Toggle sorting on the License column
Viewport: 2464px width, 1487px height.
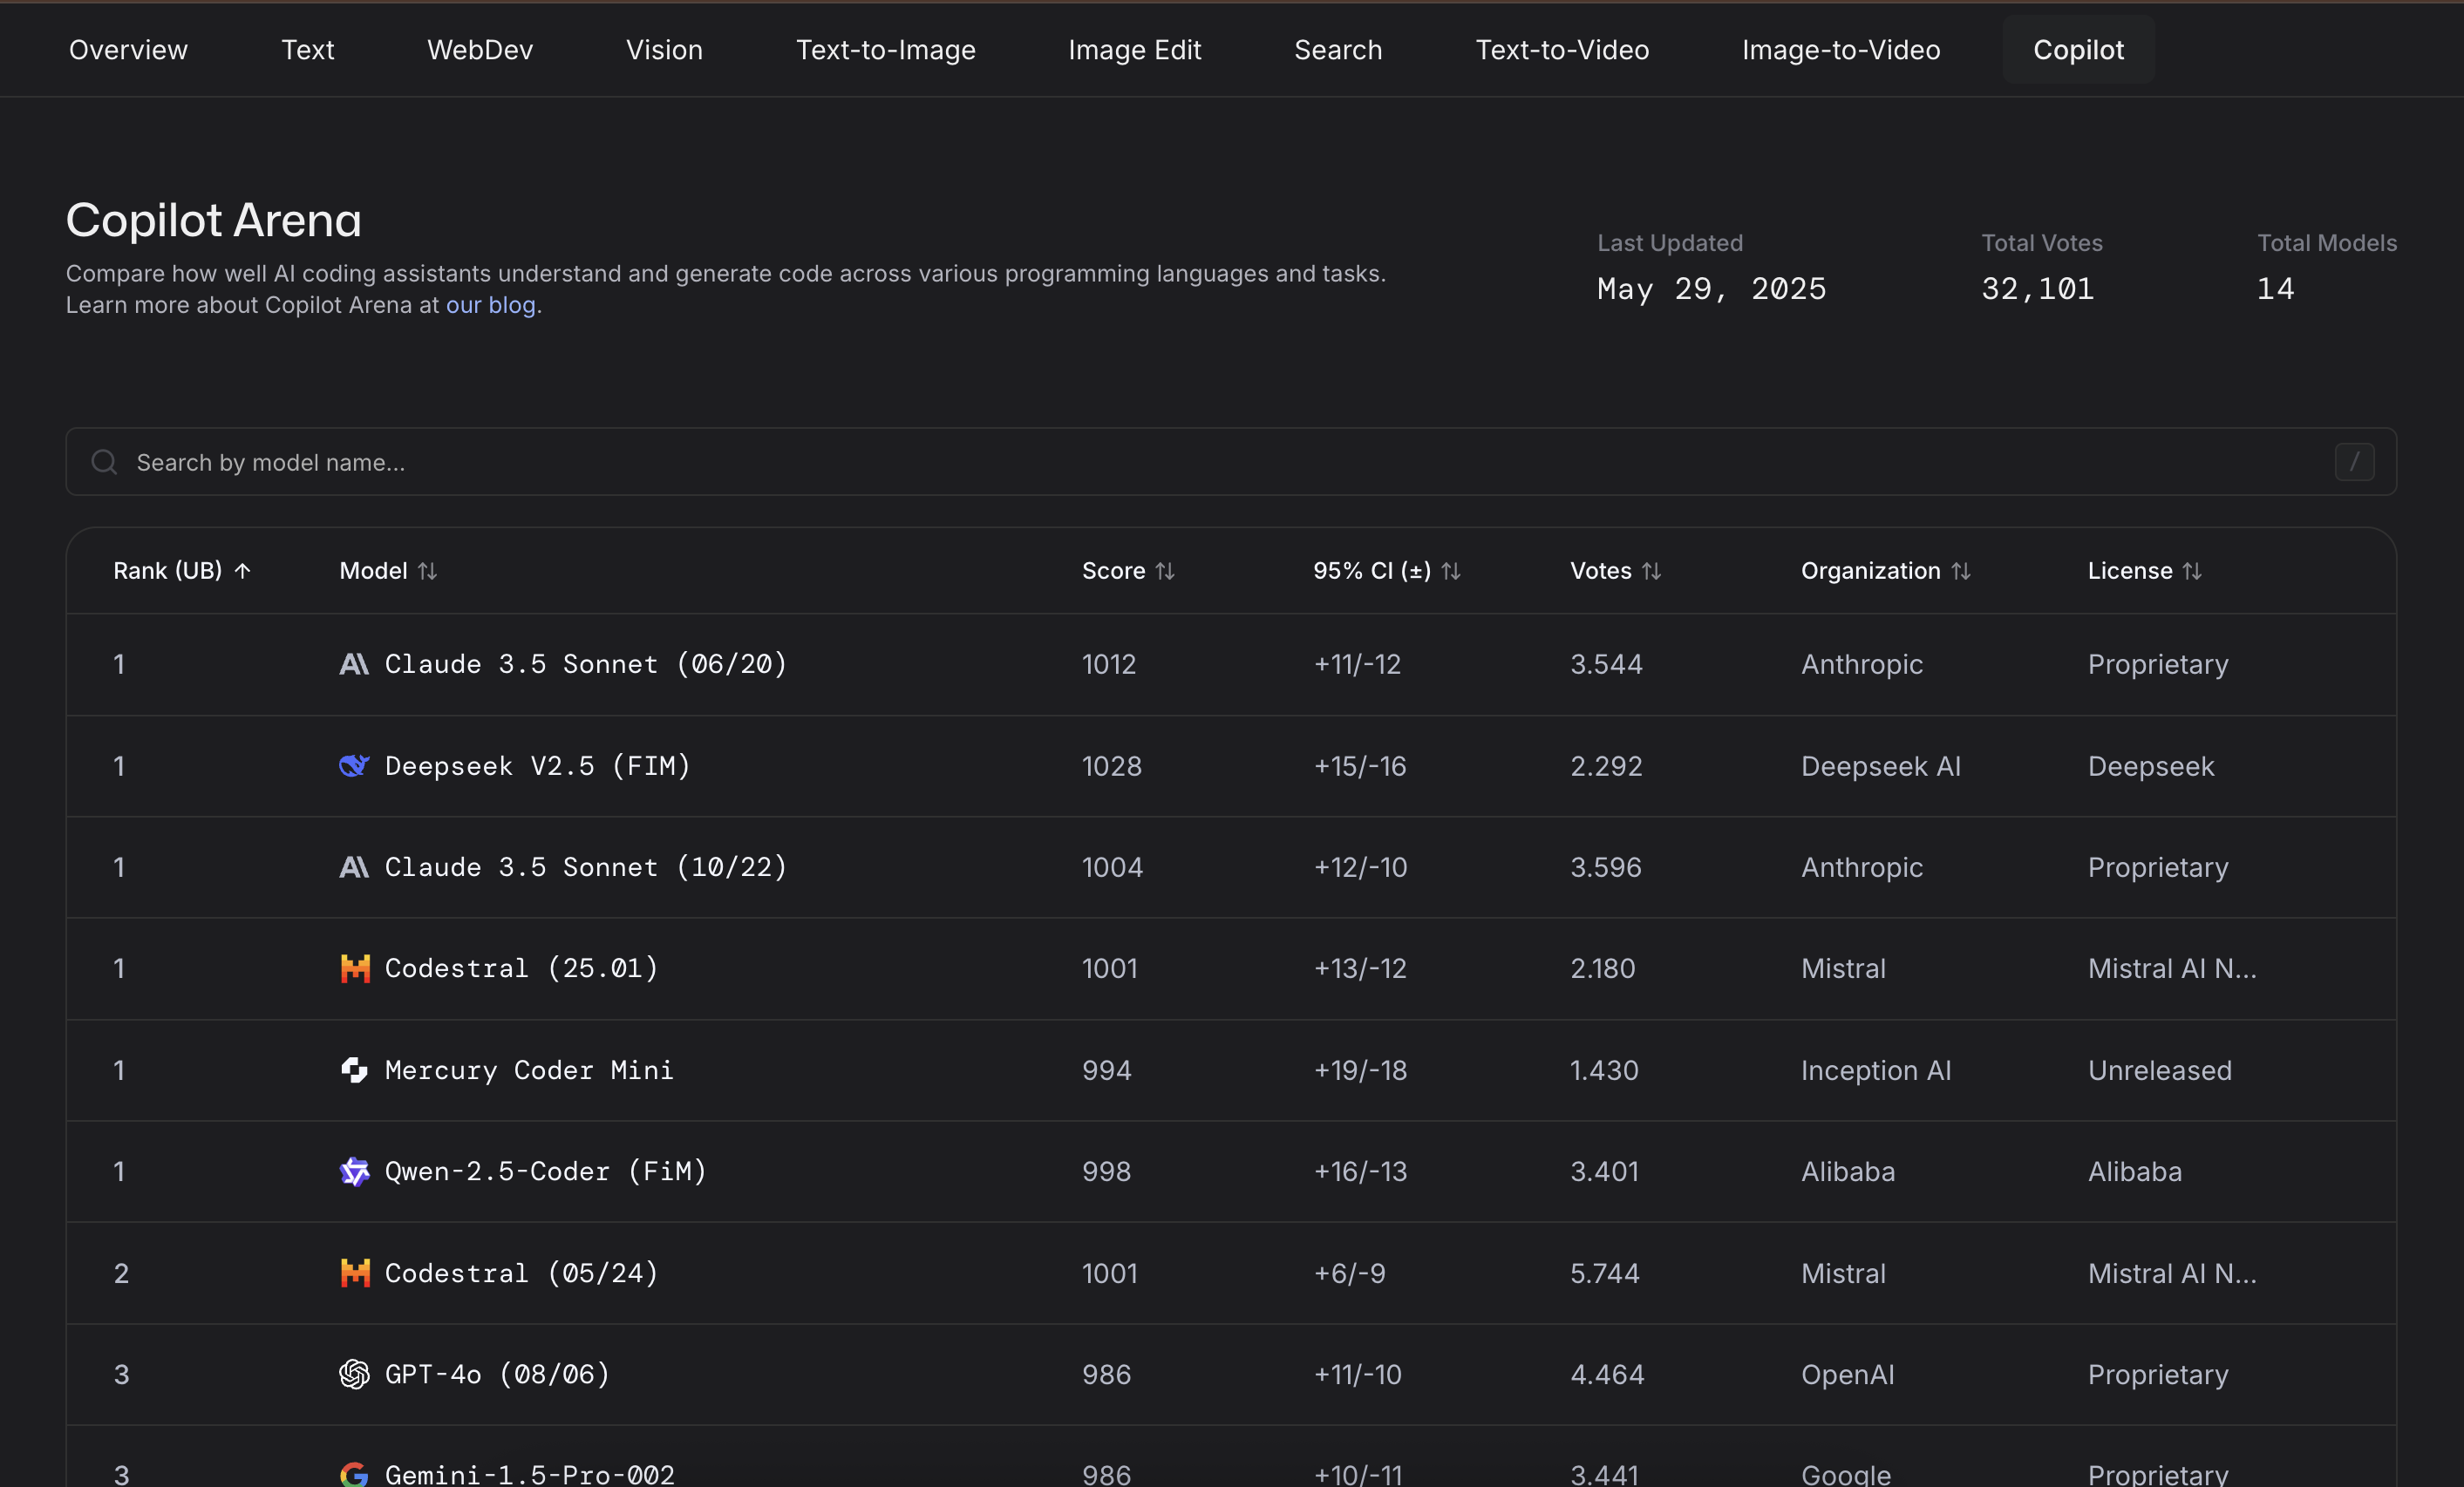[2193, 571]
